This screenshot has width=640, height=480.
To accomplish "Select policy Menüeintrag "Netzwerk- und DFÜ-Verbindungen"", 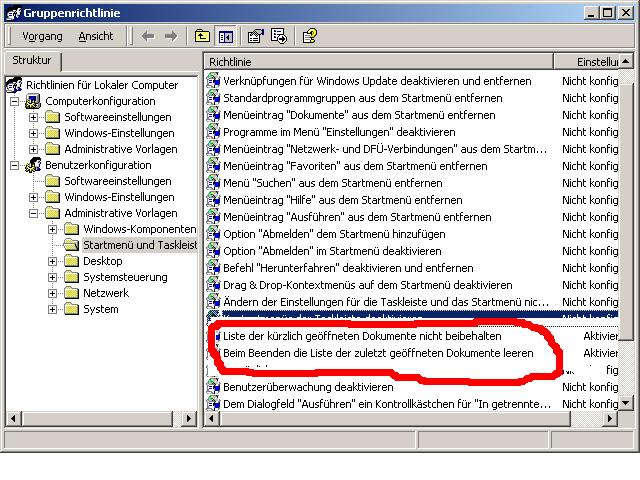I will pyautogui.click(x=385, y=149).
